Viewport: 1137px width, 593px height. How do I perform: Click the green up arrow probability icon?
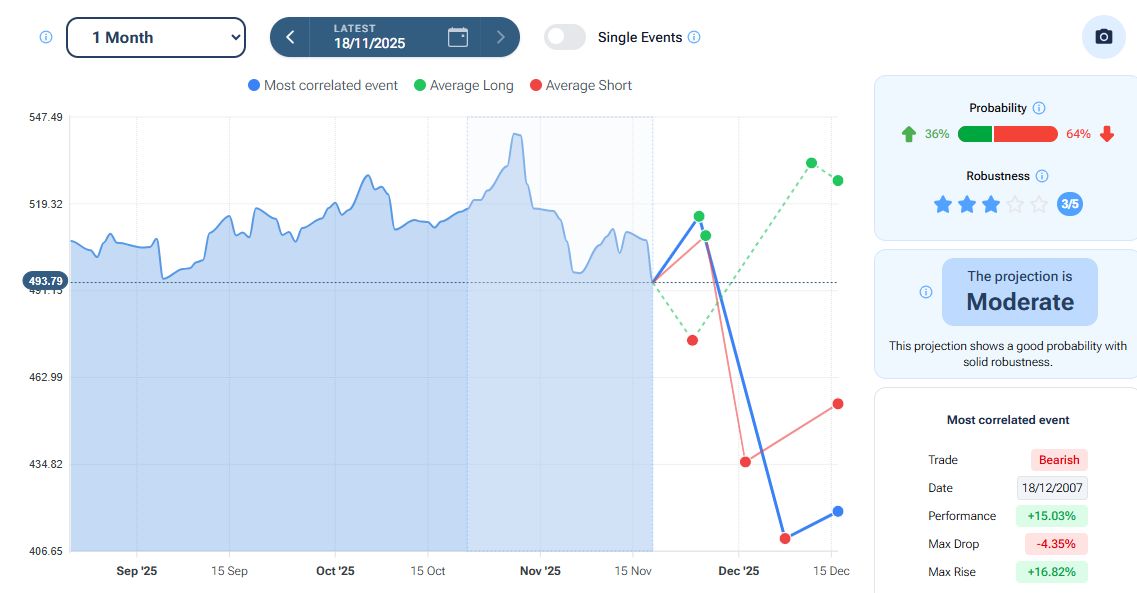point(908,134)
